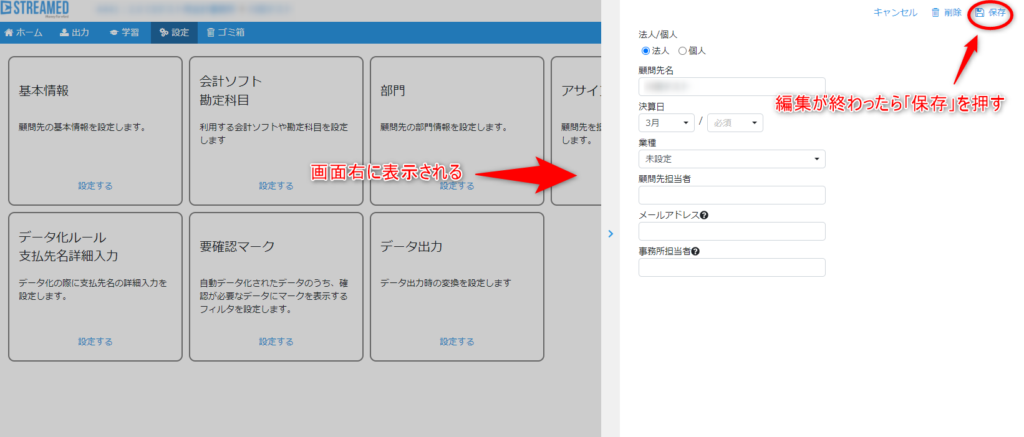1024x437 pixels.
Task: Click 基本情報 card title
Action: pos(44,91)
